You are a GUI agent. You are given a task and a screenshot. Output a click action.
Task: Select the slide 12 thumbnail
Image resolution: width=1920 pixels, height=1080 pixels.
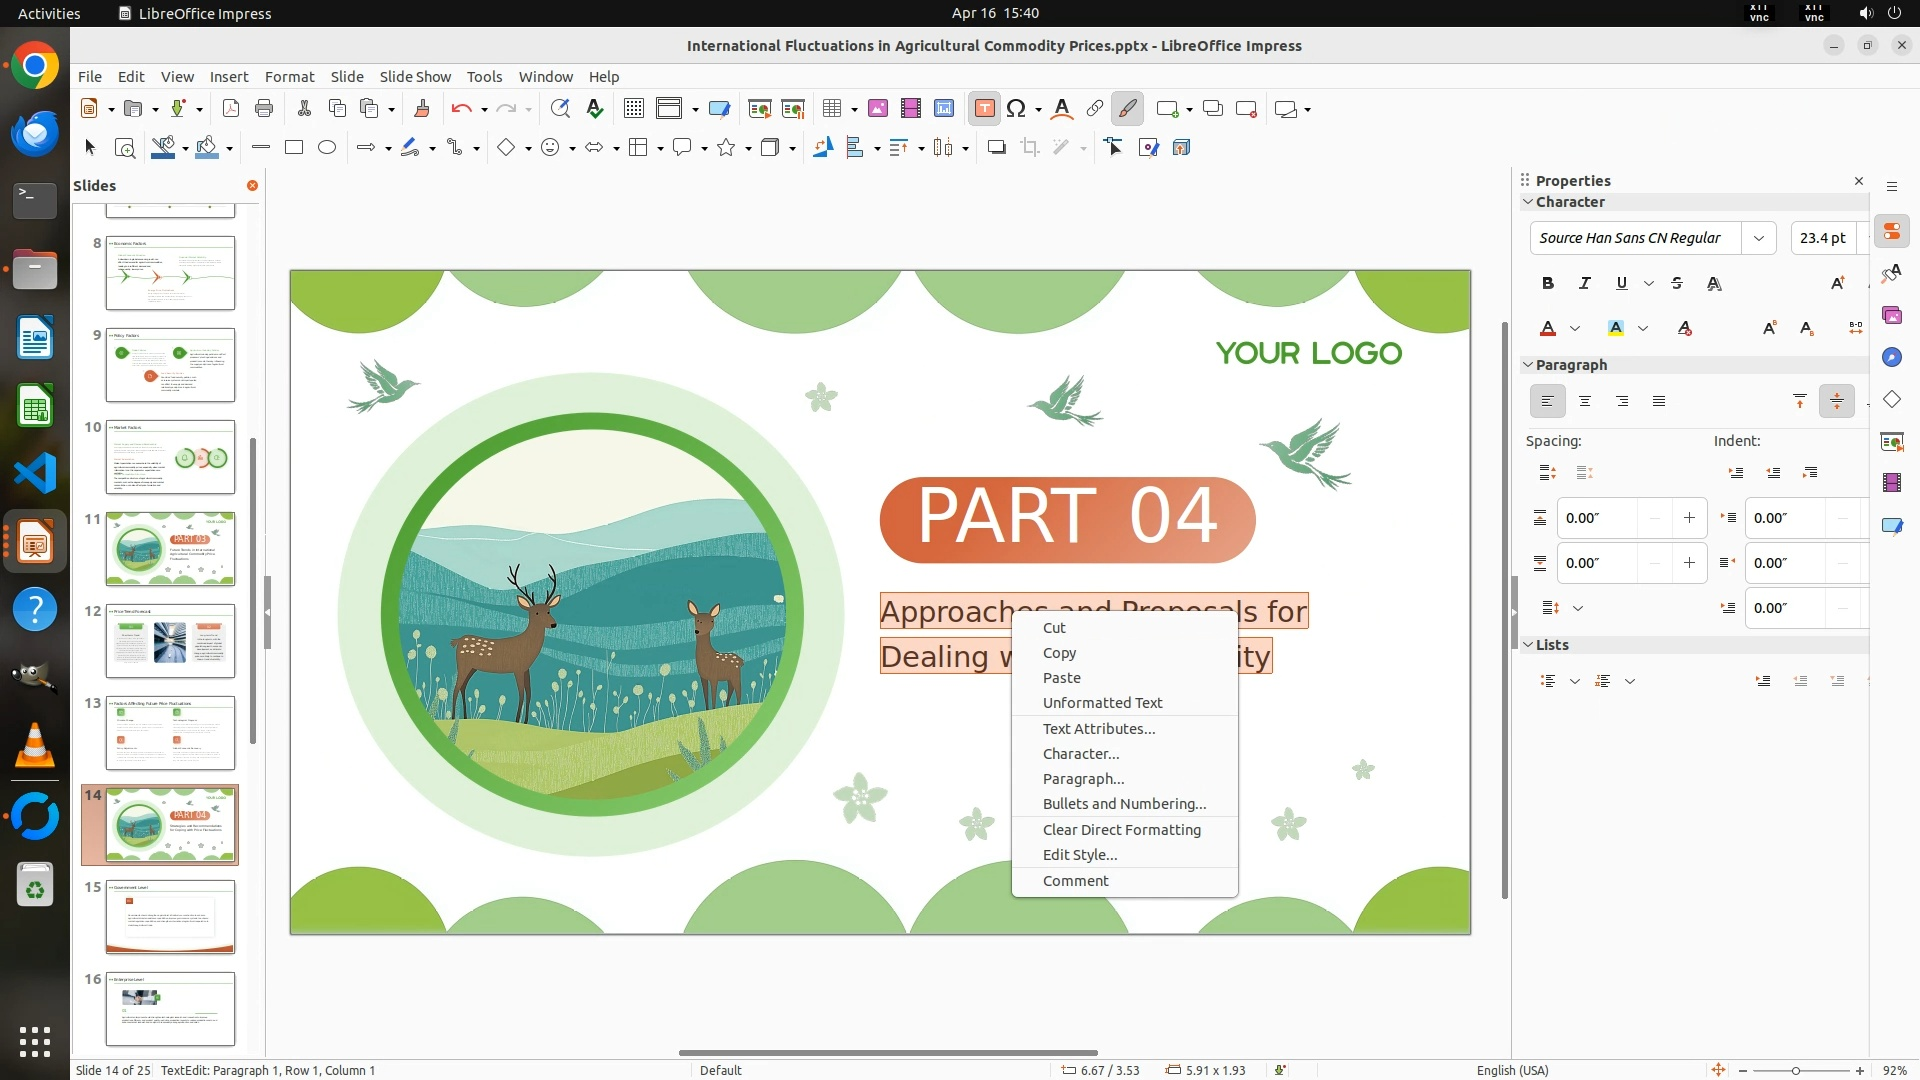click(170, 641)
